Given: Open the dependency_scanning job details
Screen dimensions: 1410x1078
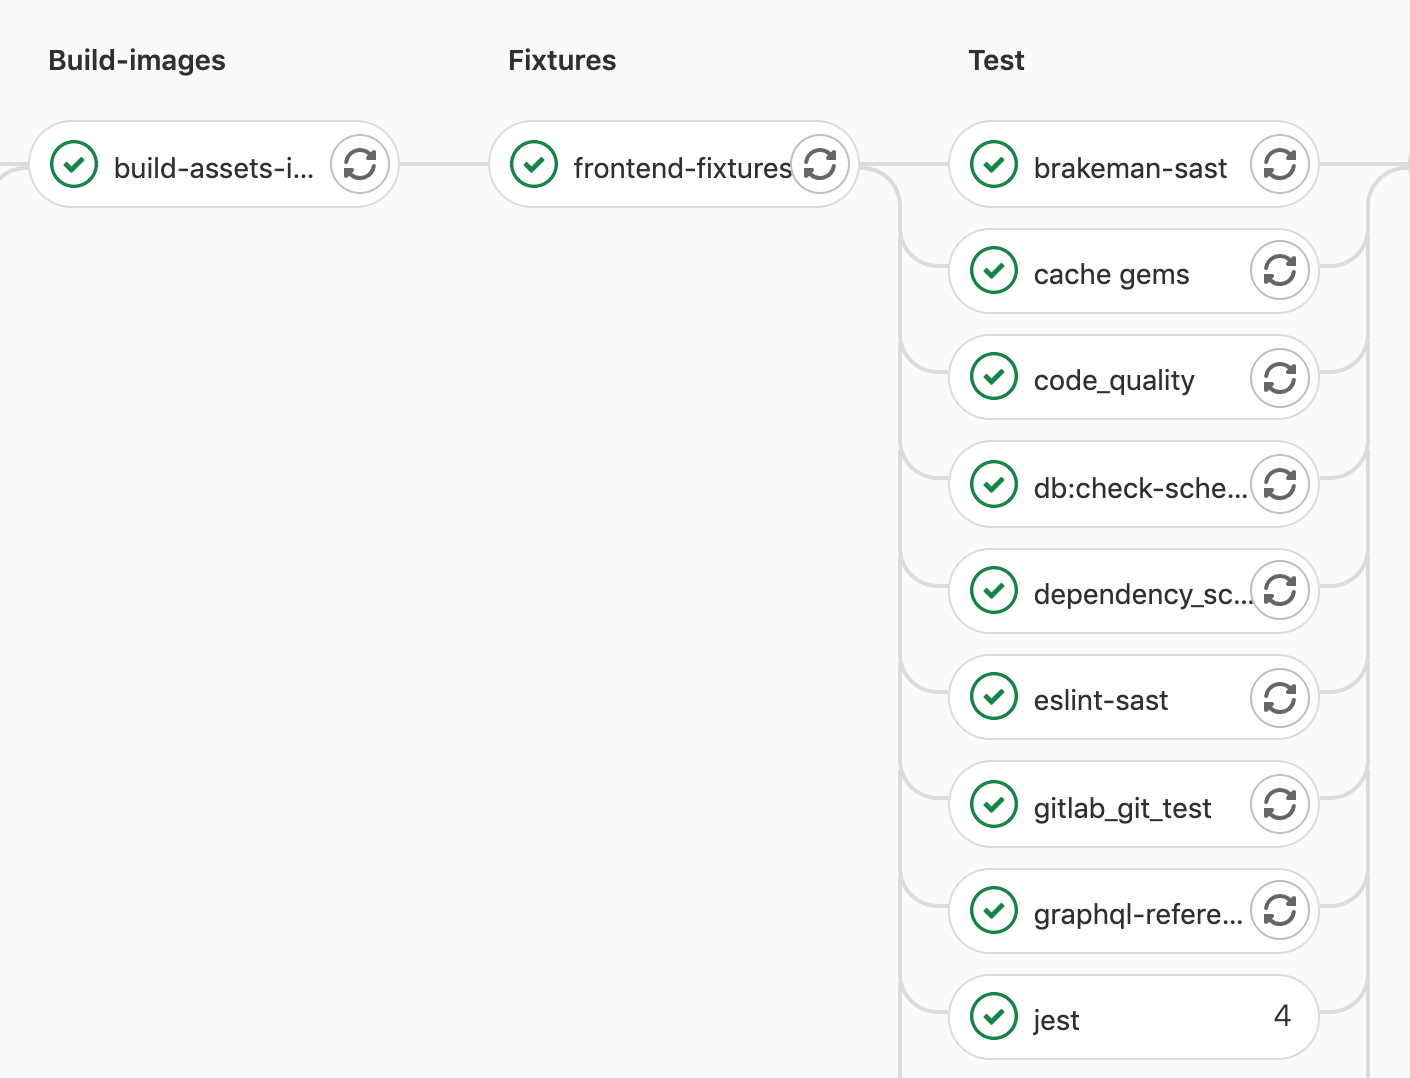Looking at the screenshot, I should pos(1140,592).
